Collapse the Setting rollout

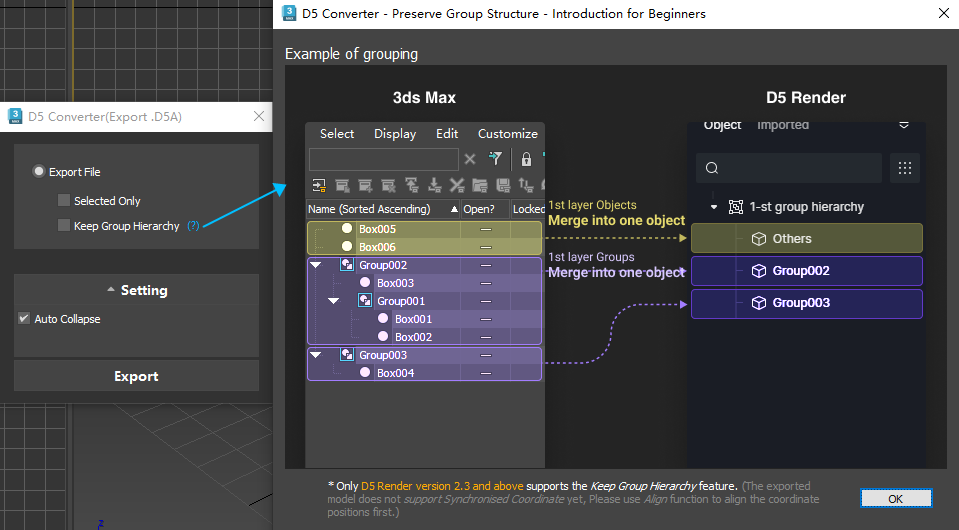coord(136,290)
